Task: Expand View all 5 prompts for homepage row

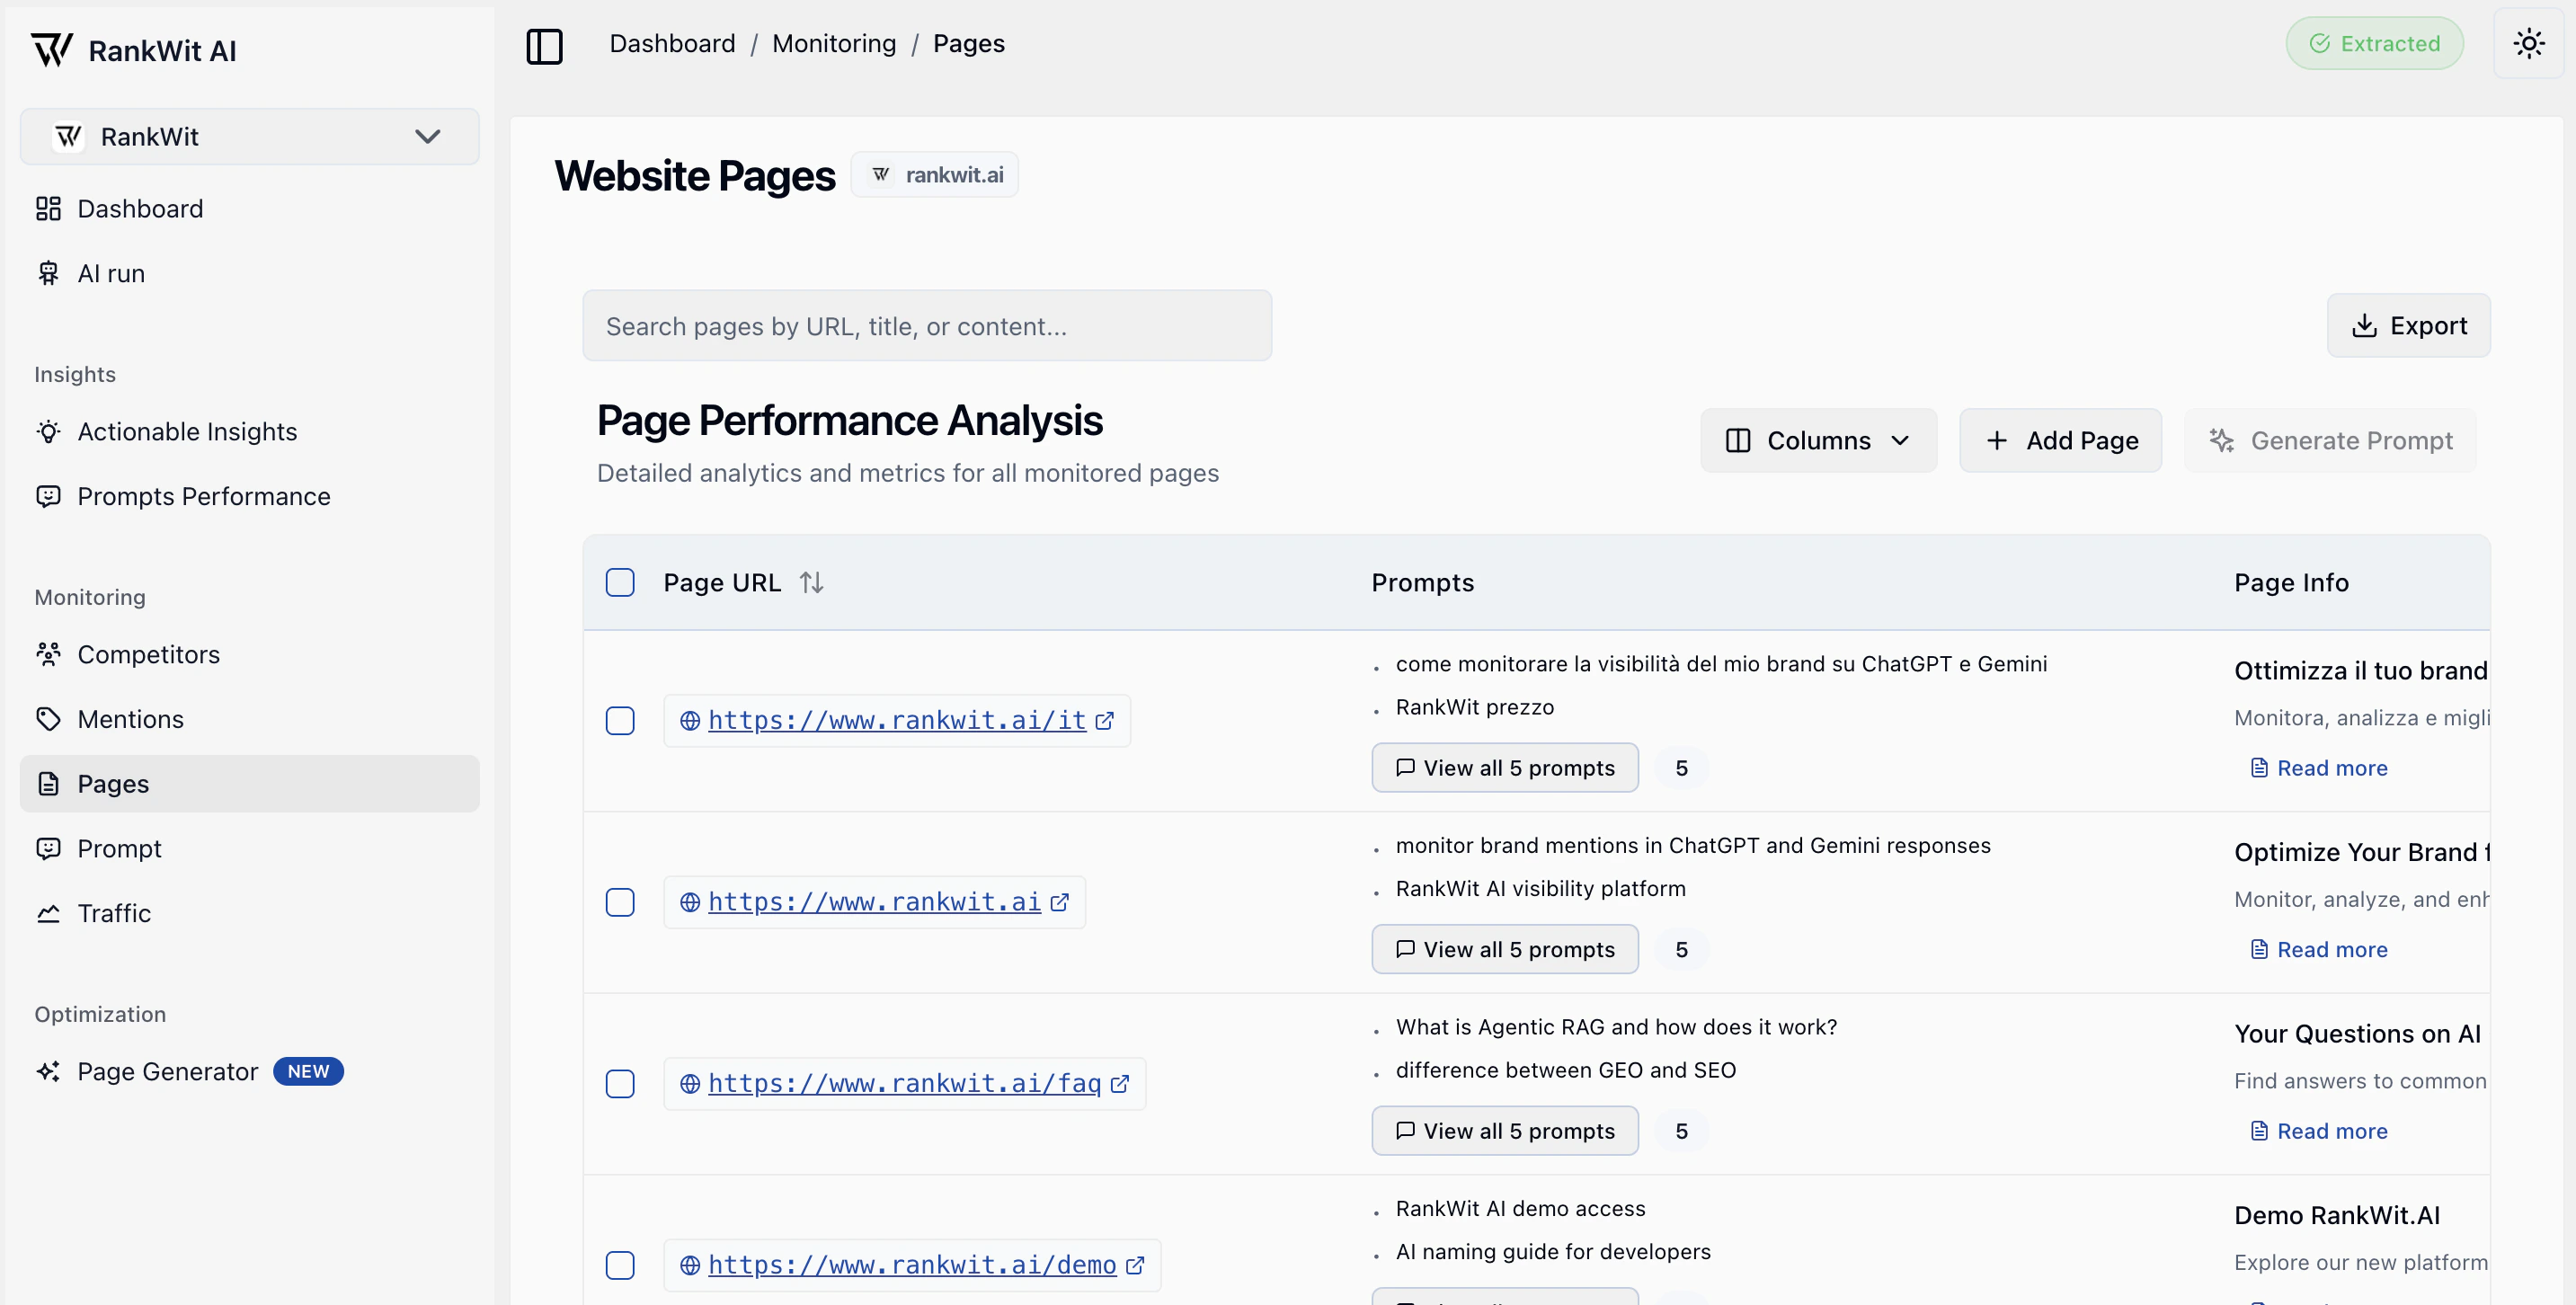Action: [x=1504, y=949]
